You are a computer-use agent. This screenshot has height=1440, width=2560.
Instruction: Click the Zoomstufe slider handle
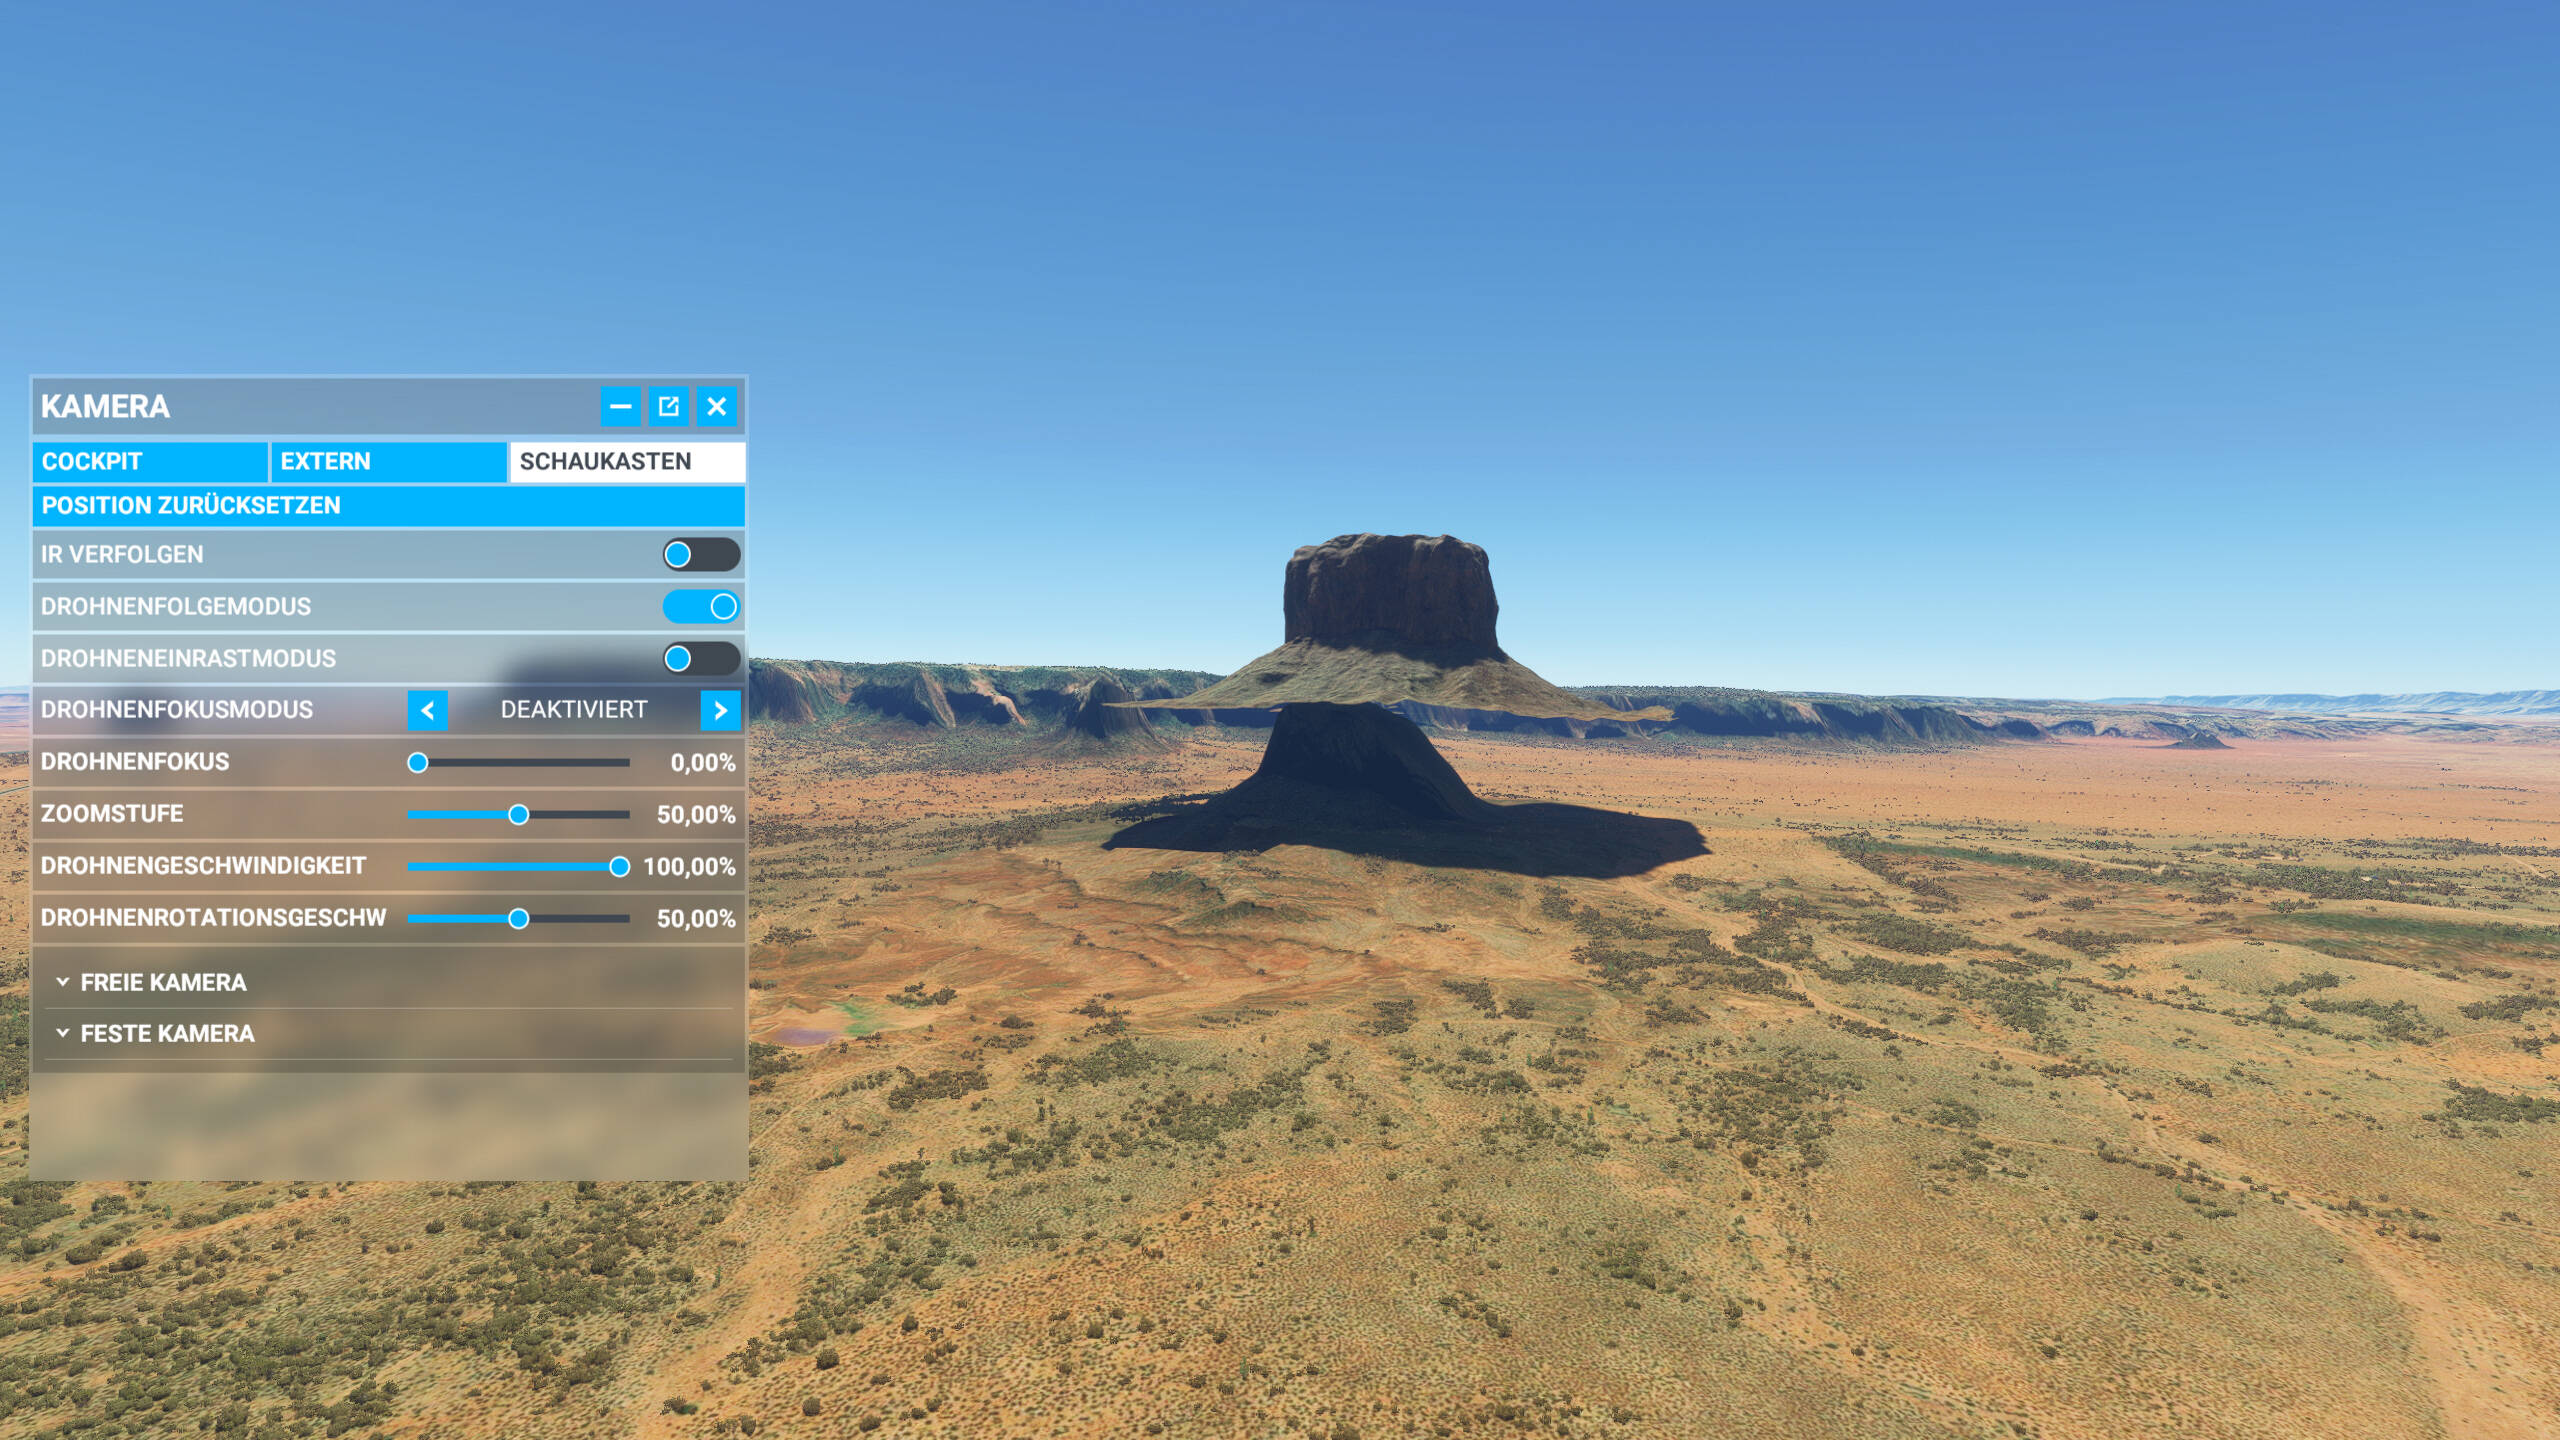coord(518,814)
